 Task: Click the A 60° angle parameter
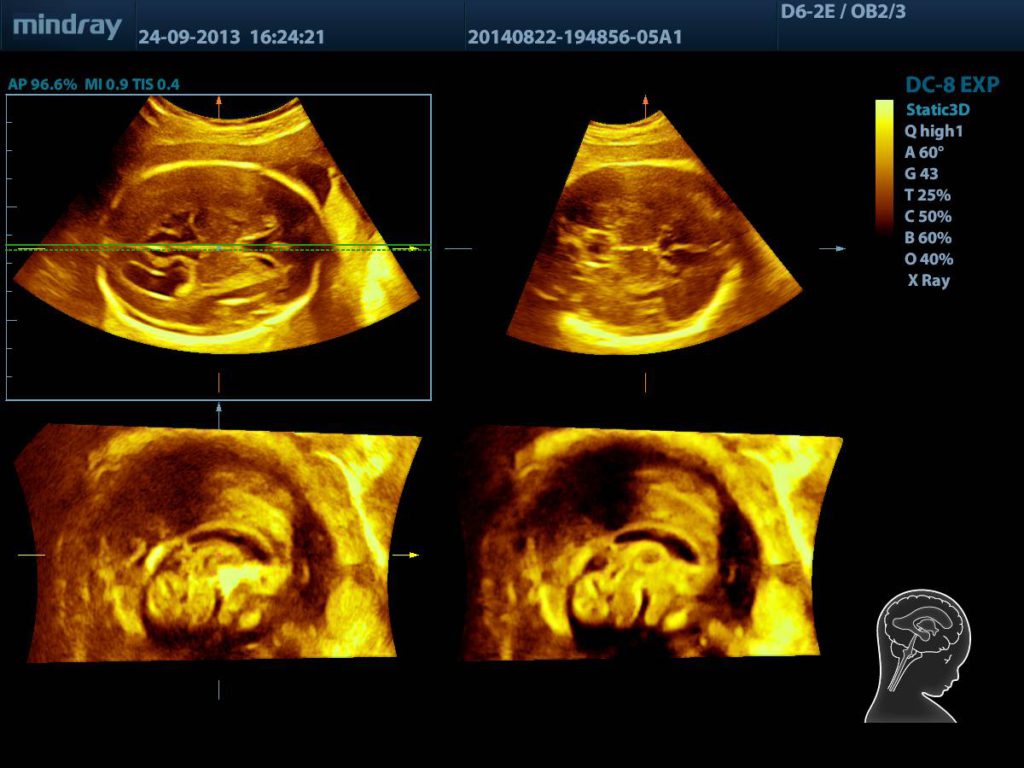coord(924,153)
